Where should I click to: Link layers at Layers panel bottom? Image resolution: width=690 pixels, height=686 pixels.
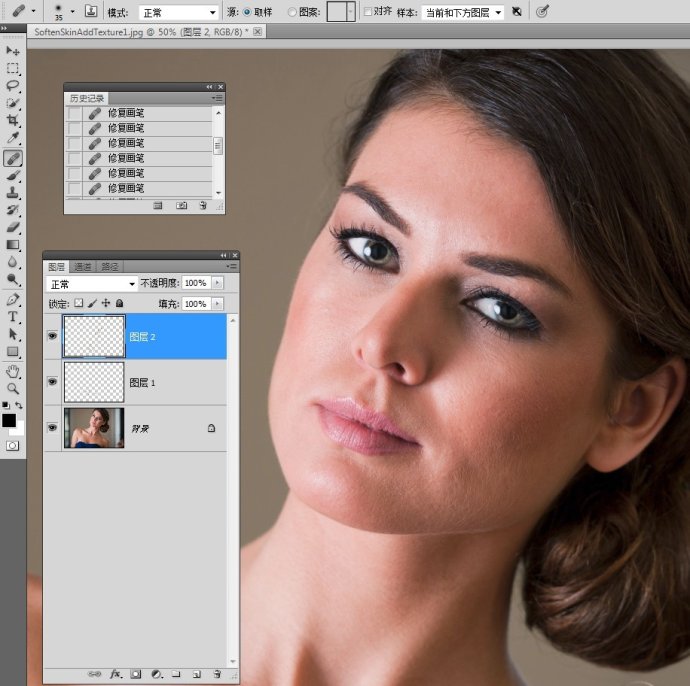pos(94,674)
